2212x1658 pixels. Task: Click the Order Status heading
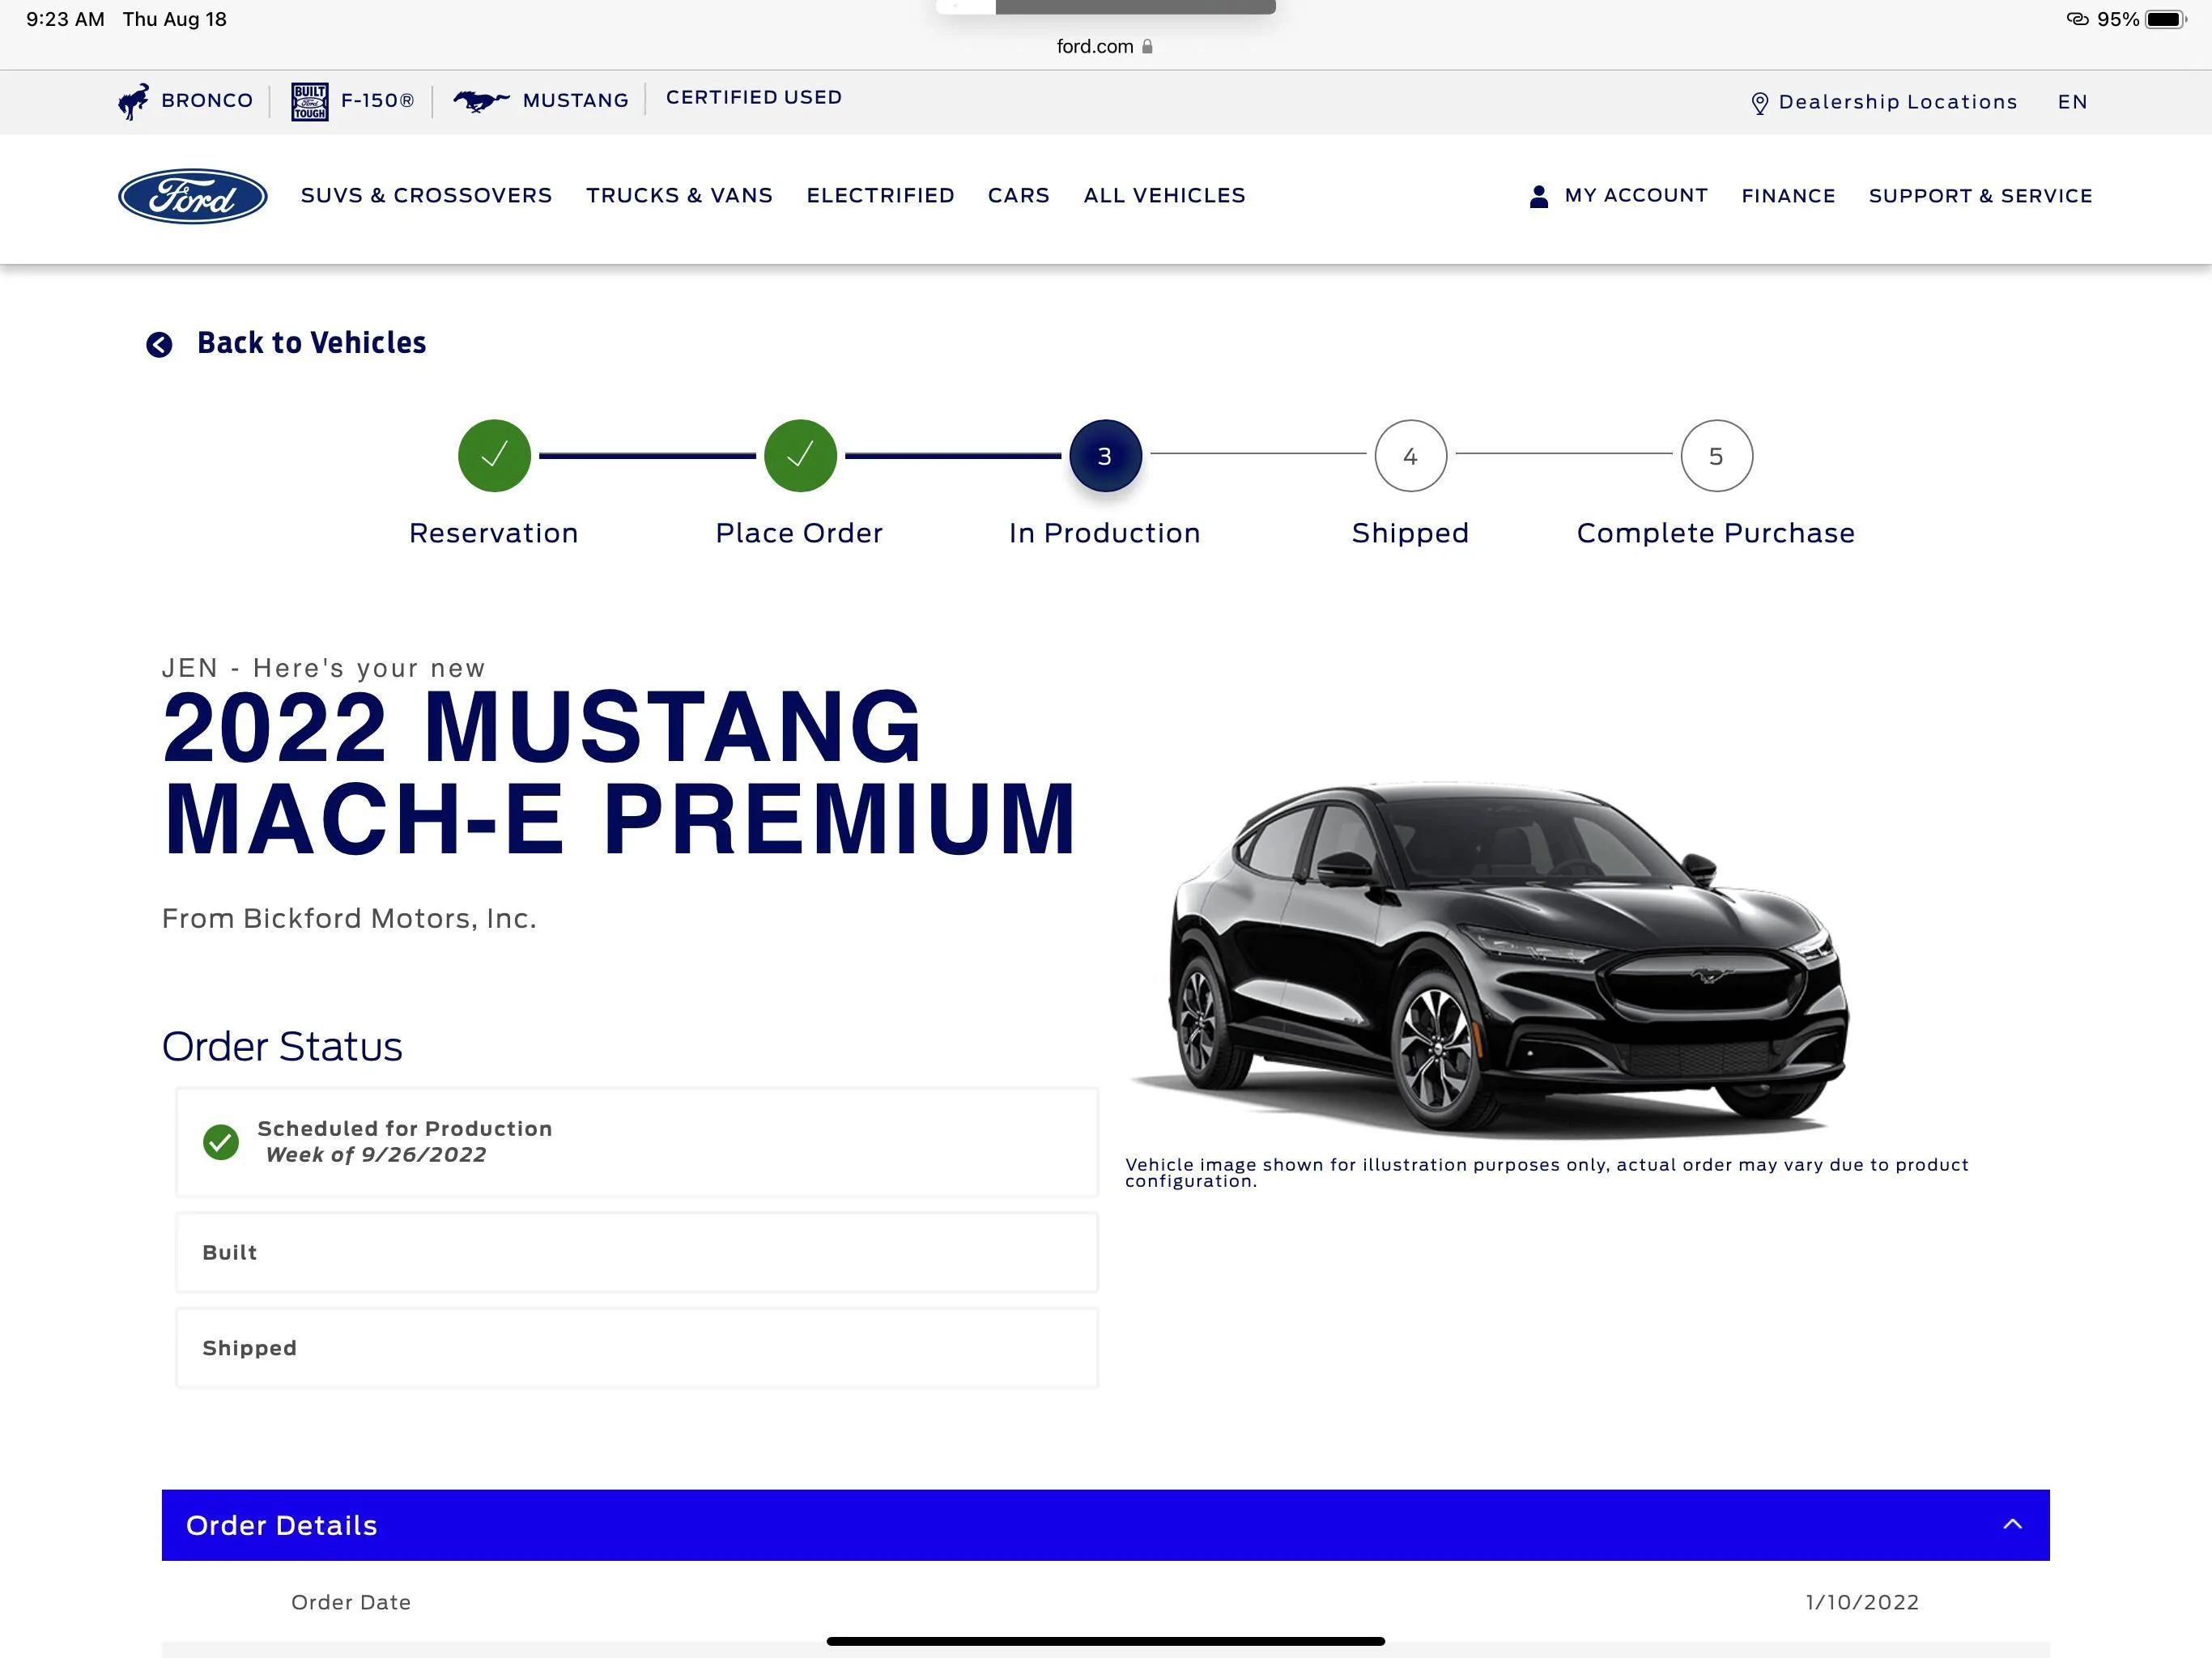point(282,1046)
